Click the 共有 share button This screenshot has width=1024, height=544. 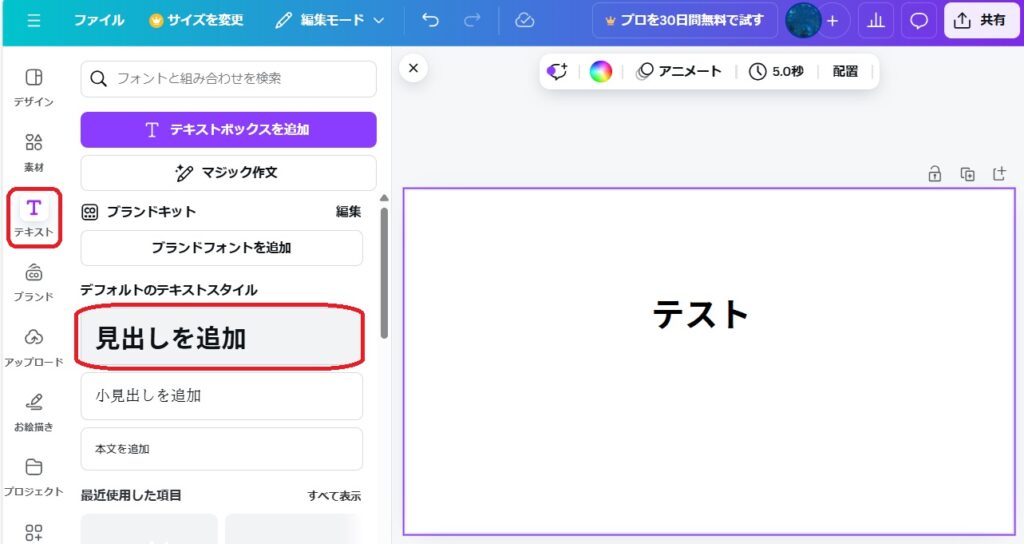point(980,21)
